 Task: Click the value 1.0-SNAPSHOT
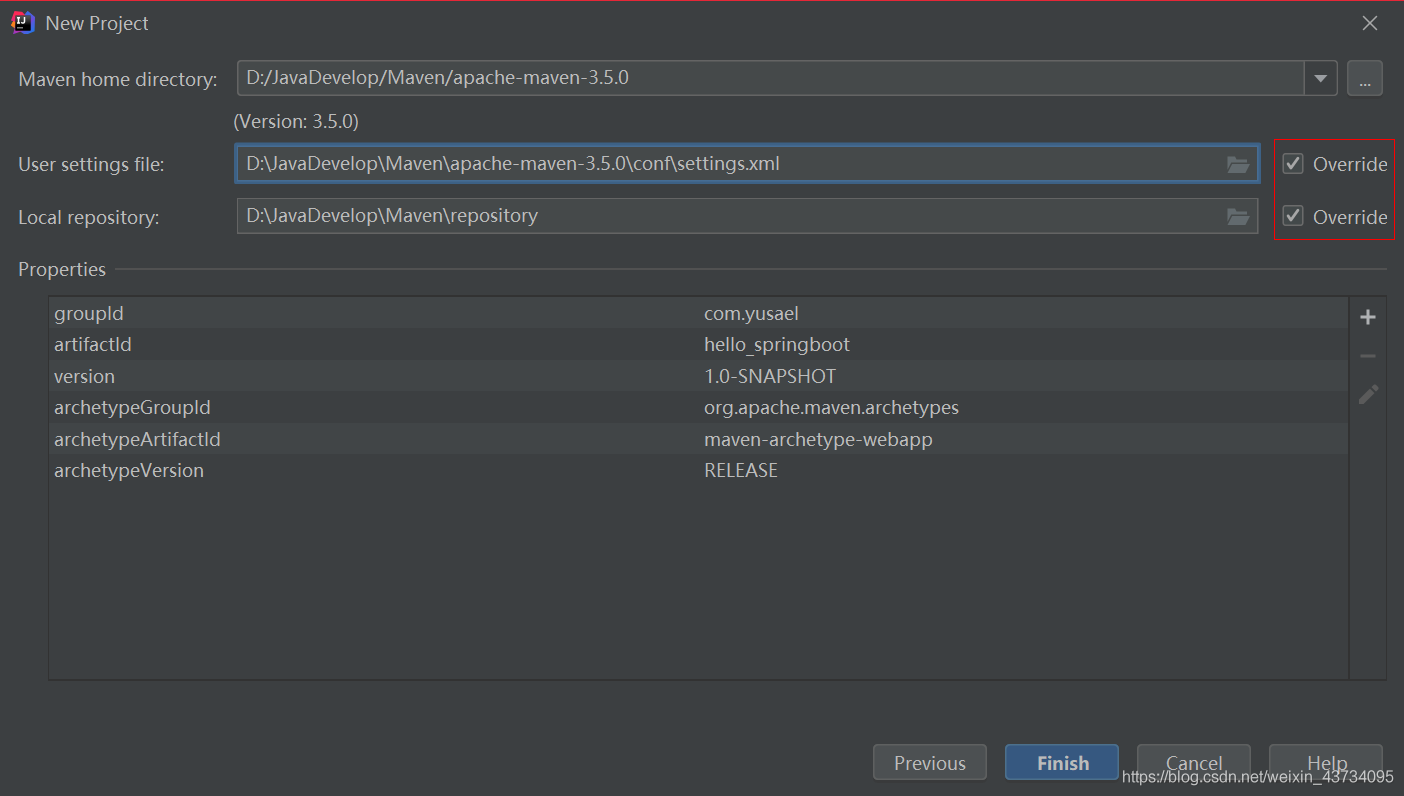pos(770,377)
